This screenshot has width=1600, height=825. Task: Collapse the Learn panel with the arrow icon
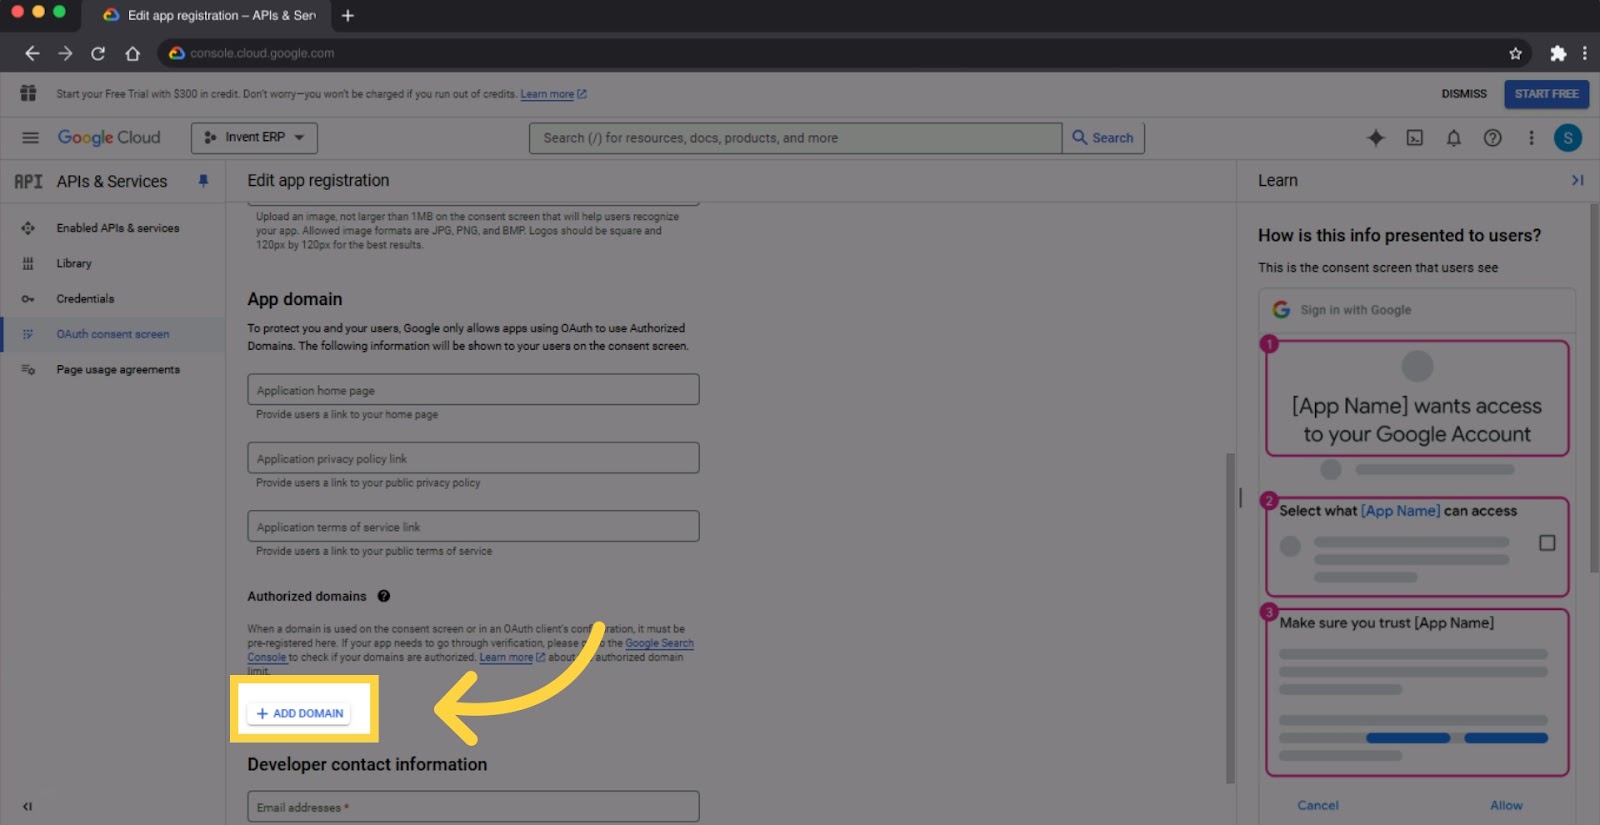1577,180
